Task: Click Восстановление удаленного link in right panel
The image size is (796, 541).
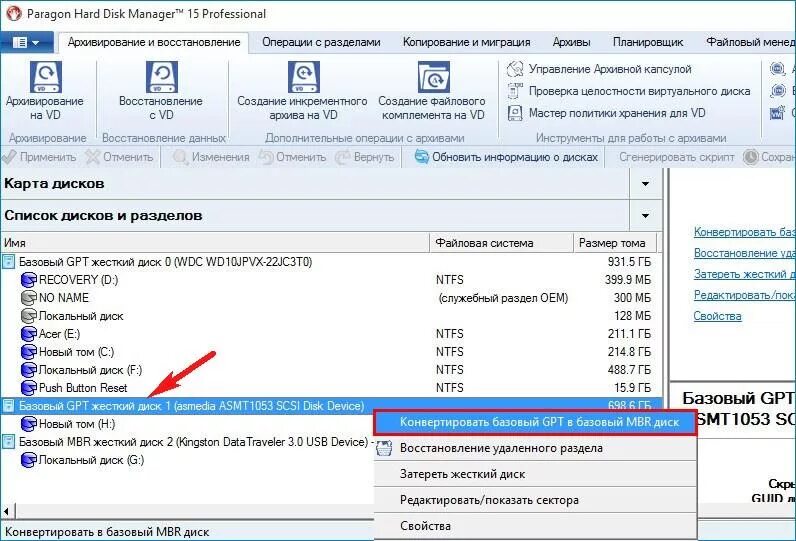Action: [744, 253]
